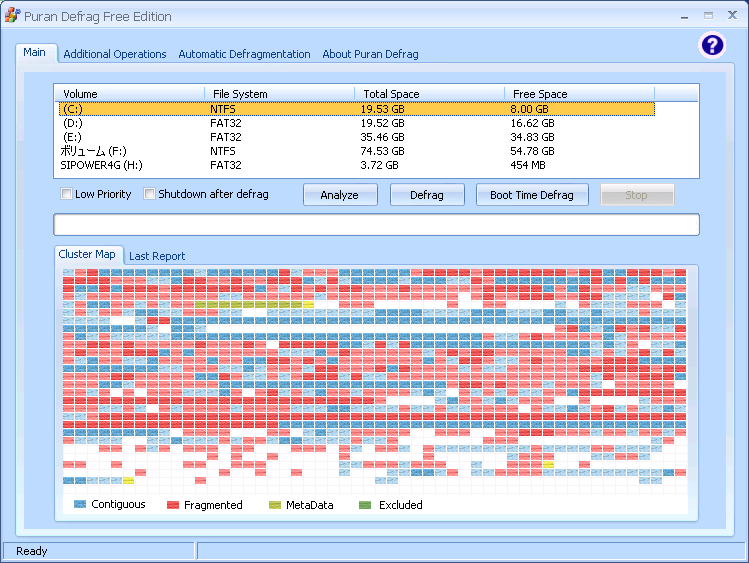The height and width of the screenshot is (563, 749).
Task: Switch to the Last Report tab
Action: pos(157,256)
